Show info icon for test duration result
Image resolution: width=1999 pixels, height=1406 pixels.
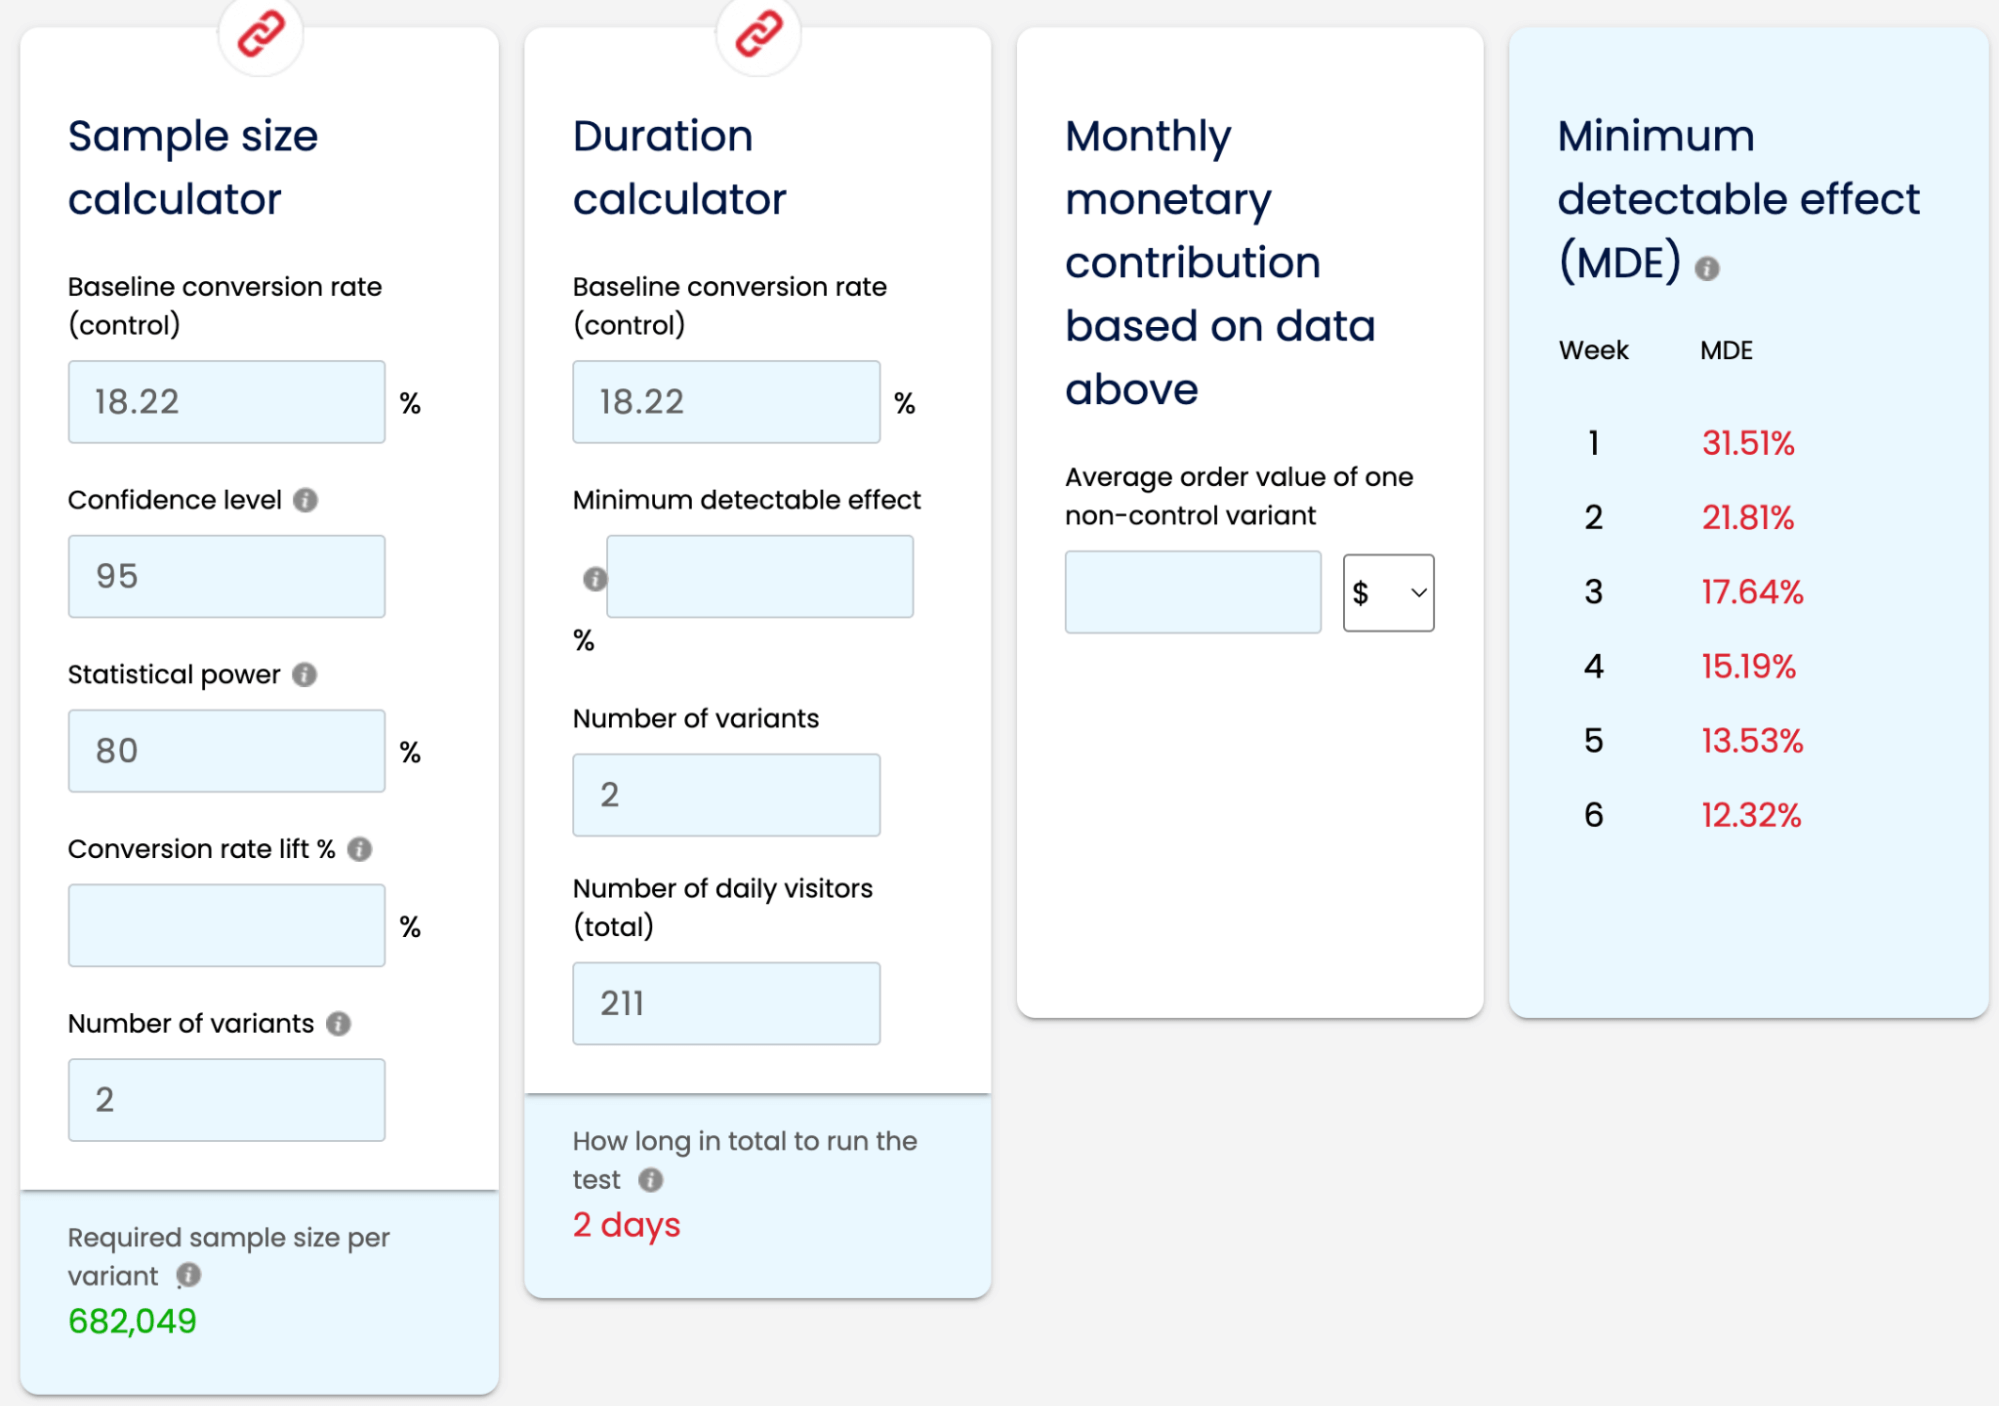[651, 1180]
